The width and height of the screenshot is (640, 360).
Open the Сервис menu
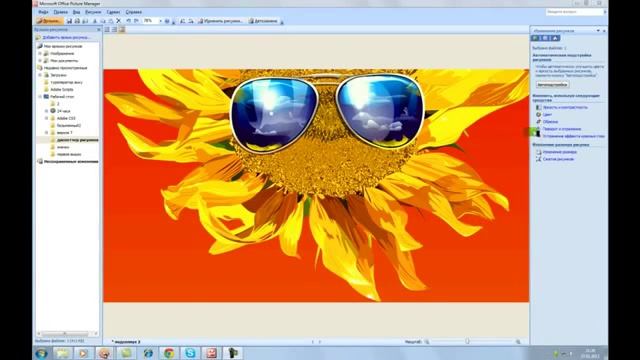click(113, 12)
